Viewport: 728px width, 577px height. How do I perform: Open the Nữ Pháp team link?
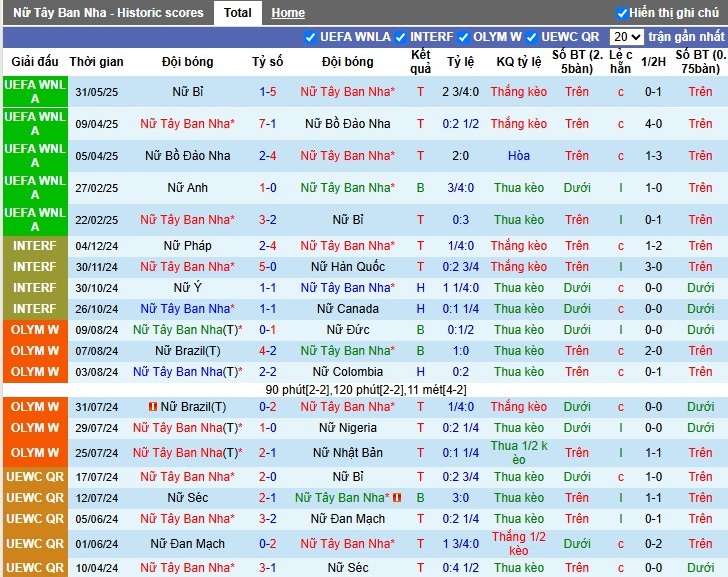[x=188, y=246]
